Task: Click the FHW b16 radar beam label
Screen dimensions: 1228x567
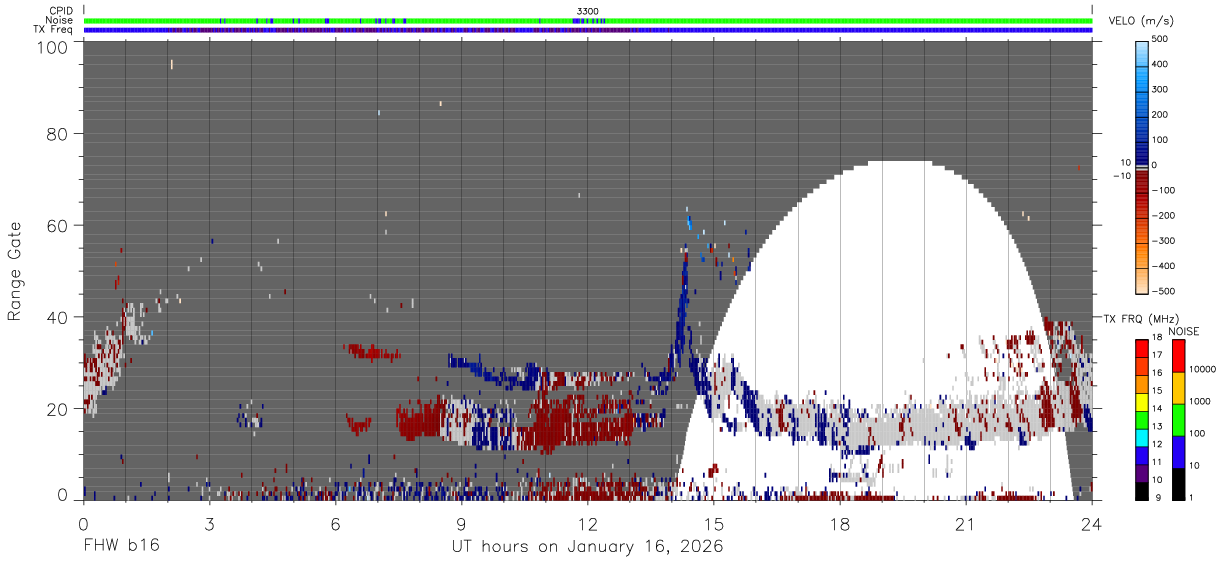Action: (x=120, y=546)
